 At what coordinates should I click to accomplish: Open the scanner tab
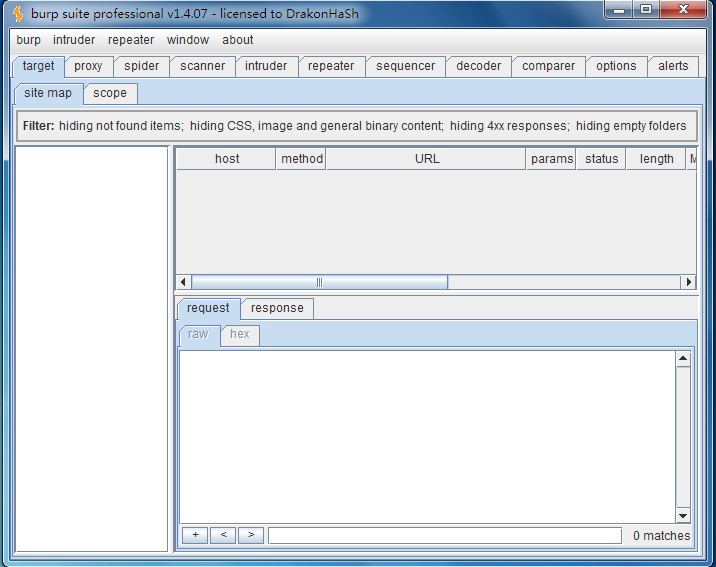point(203,66)
